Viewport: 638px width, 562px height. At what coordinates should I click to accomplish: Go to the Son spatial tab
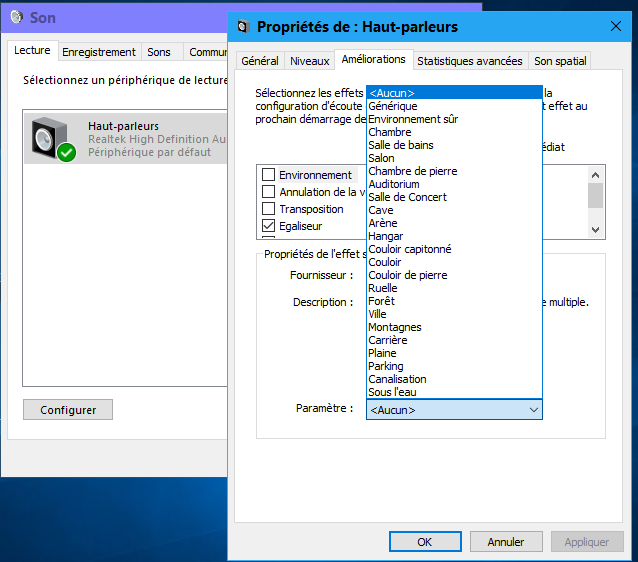560,61
